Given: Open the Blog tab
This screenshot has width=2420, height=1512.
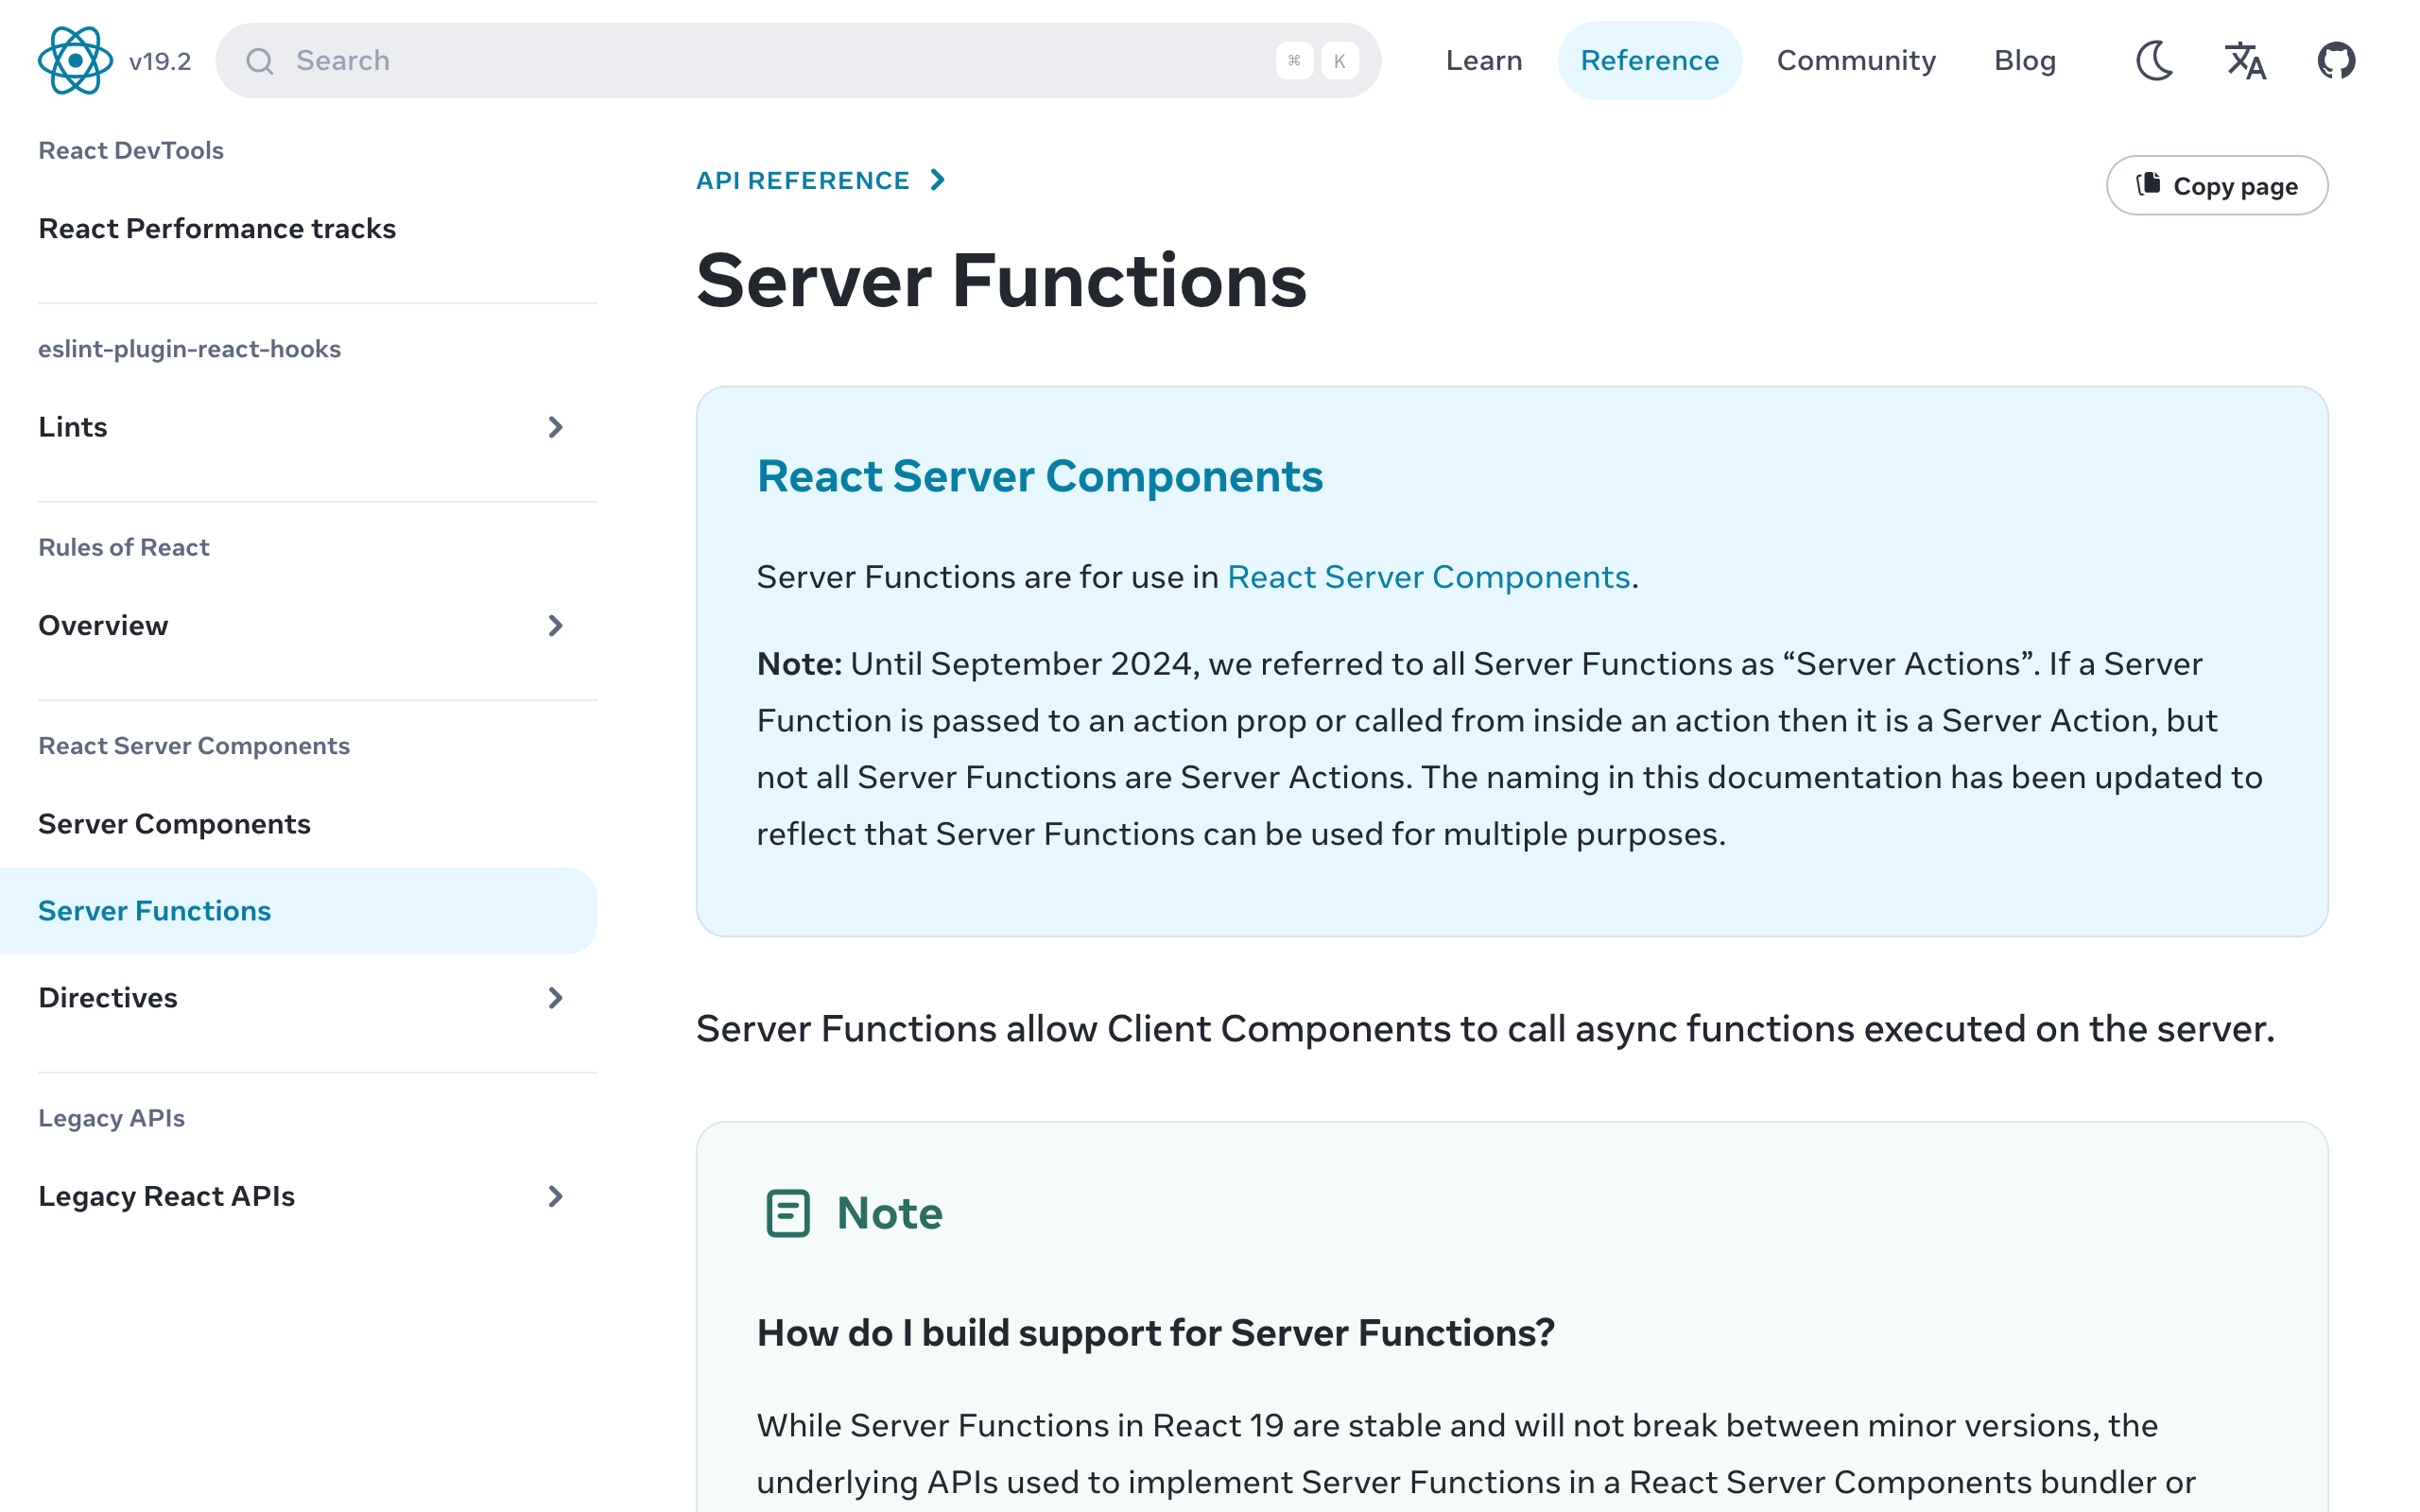Looking at the screenshot, I should click(2024, 60).
